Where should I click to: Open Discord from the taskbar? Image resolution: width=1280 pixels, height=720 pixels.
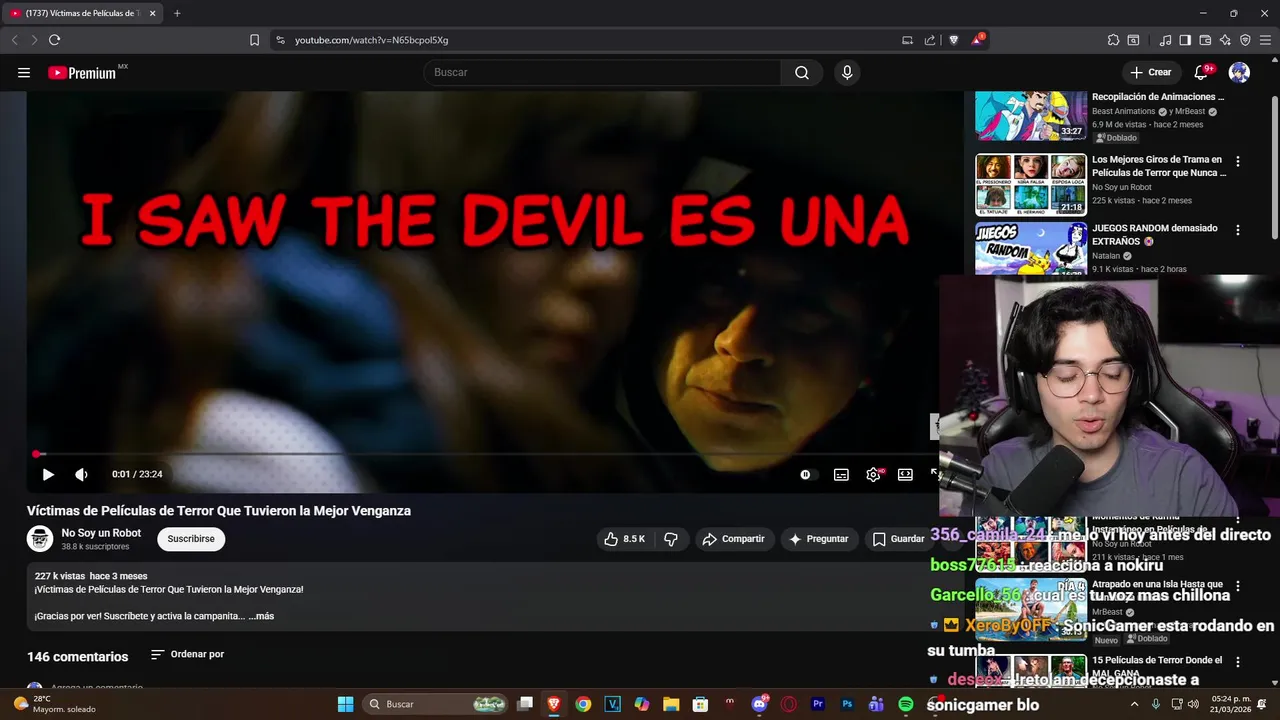click(x=760, y=704)
